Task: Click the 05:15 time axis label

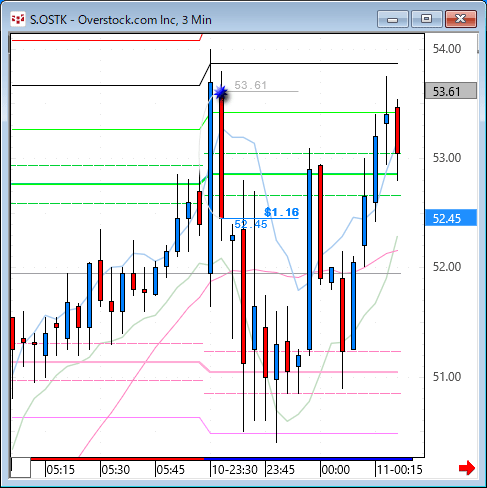Action: [x=60, y=469]
